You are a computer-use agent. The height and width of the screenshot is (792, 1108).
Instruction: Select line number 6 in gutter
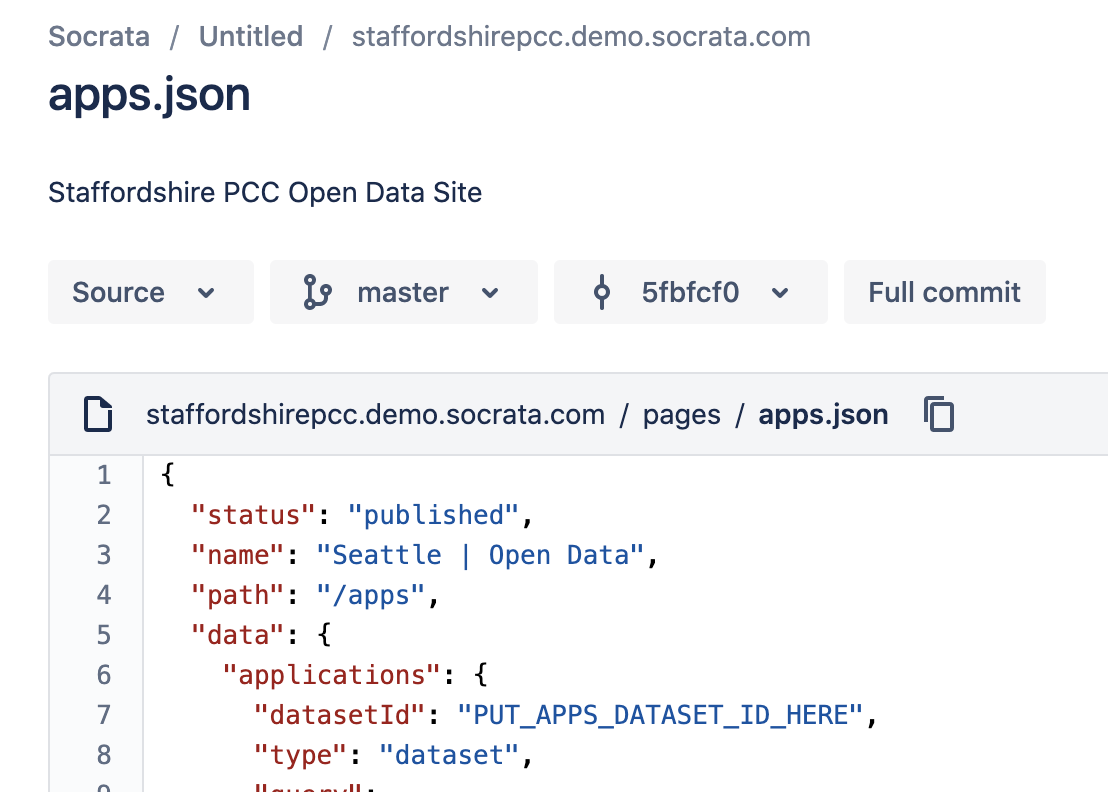pyautogui.click(x=104, y=675)
